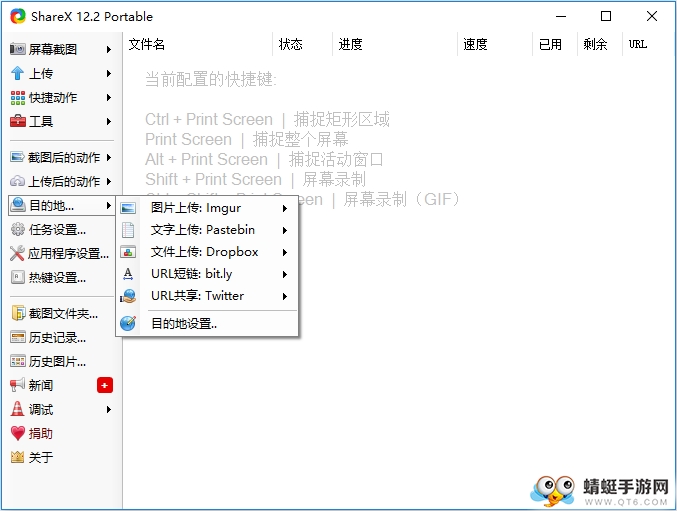Expand the Dropbox file uploader arrow

pos(285,252)
